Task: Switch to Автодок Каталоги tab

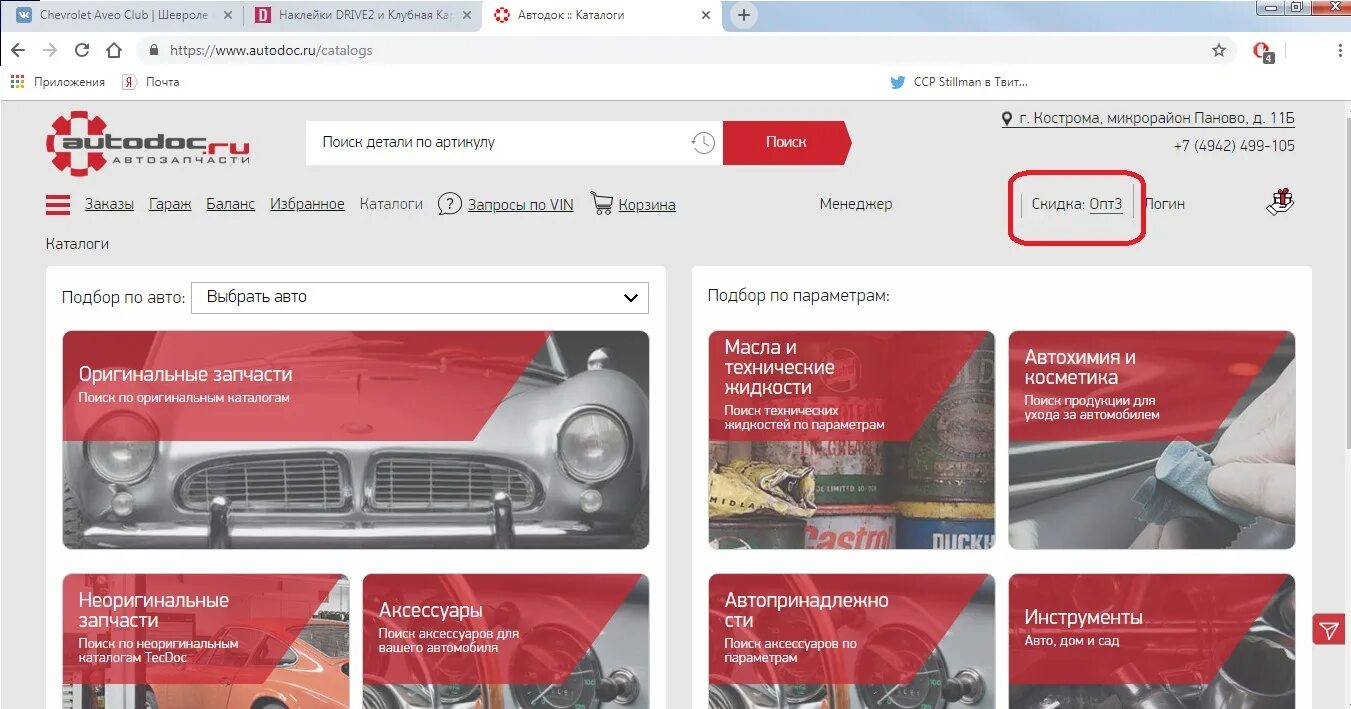Action: coord(600,15)
